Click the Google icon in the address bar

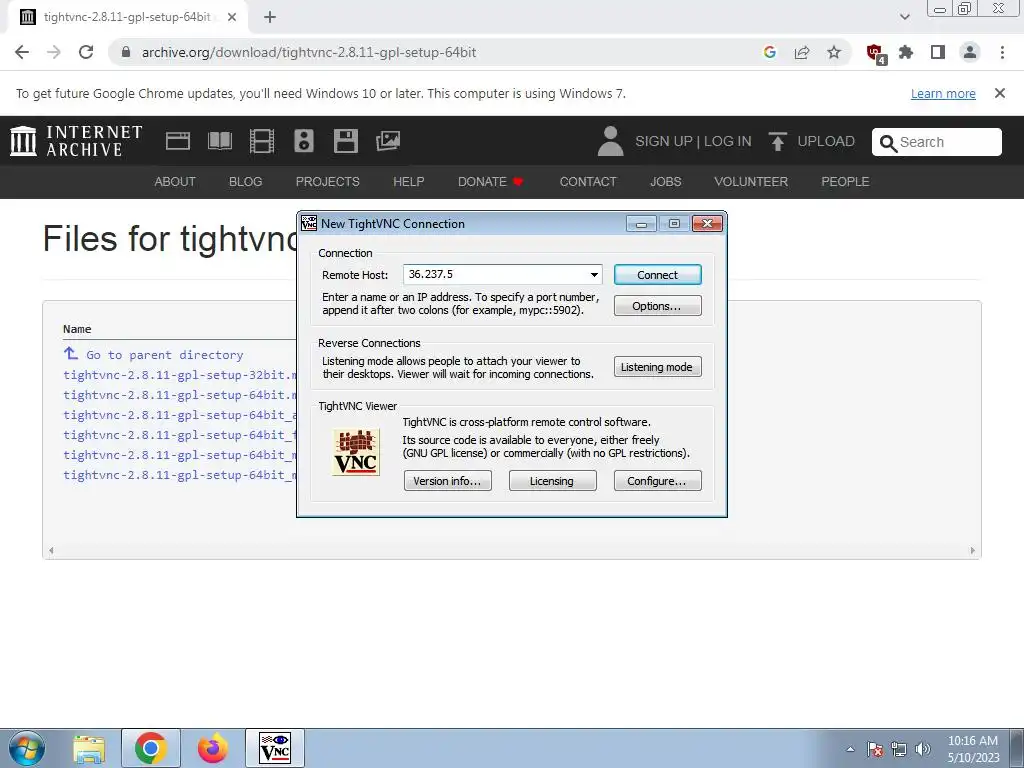click(769, 52)
